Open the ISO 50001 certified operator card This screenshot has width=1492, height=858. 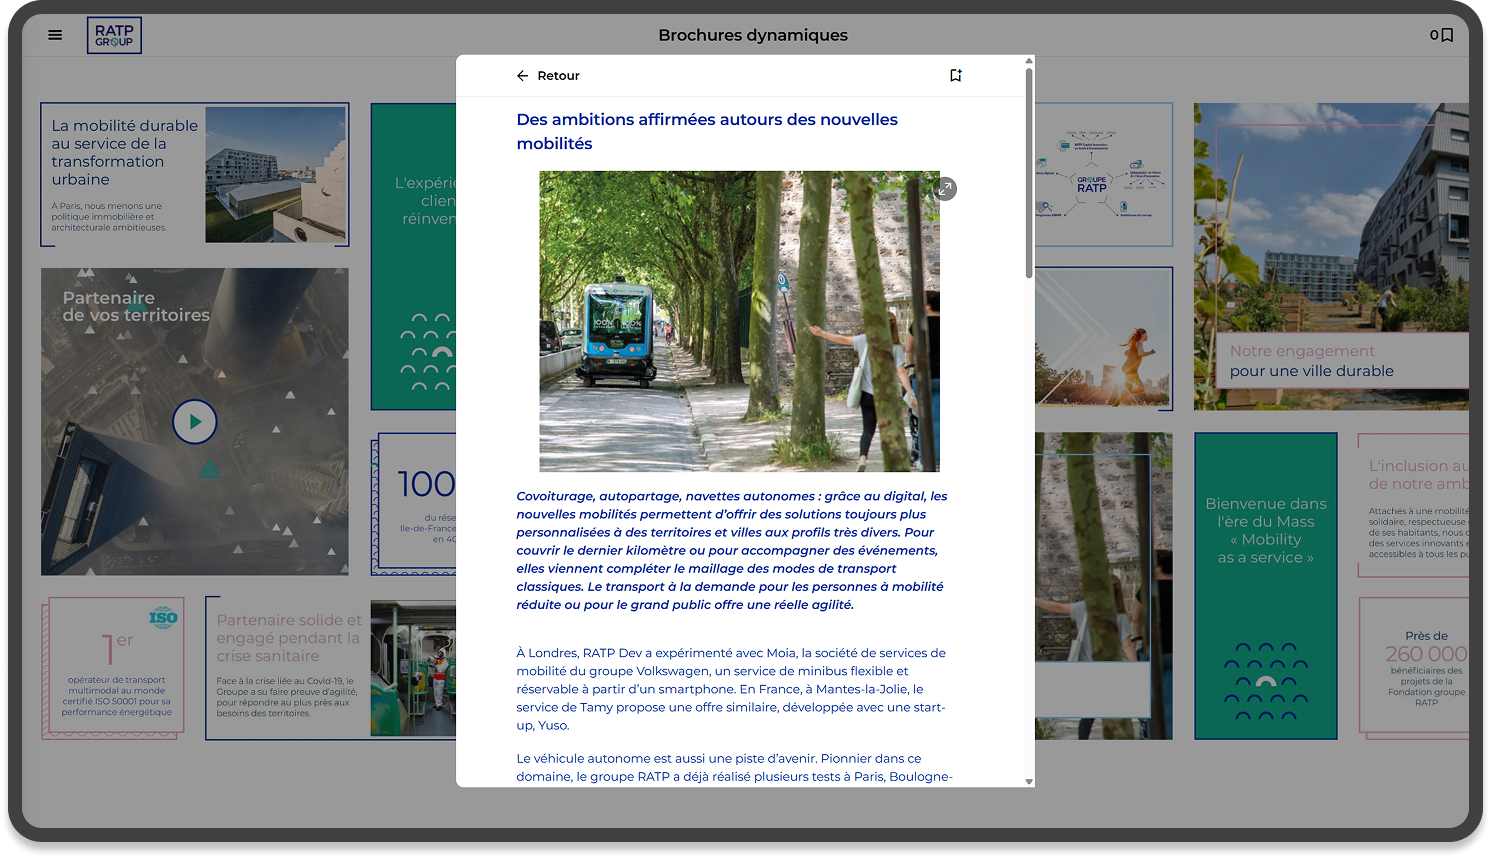click(115, 667)
